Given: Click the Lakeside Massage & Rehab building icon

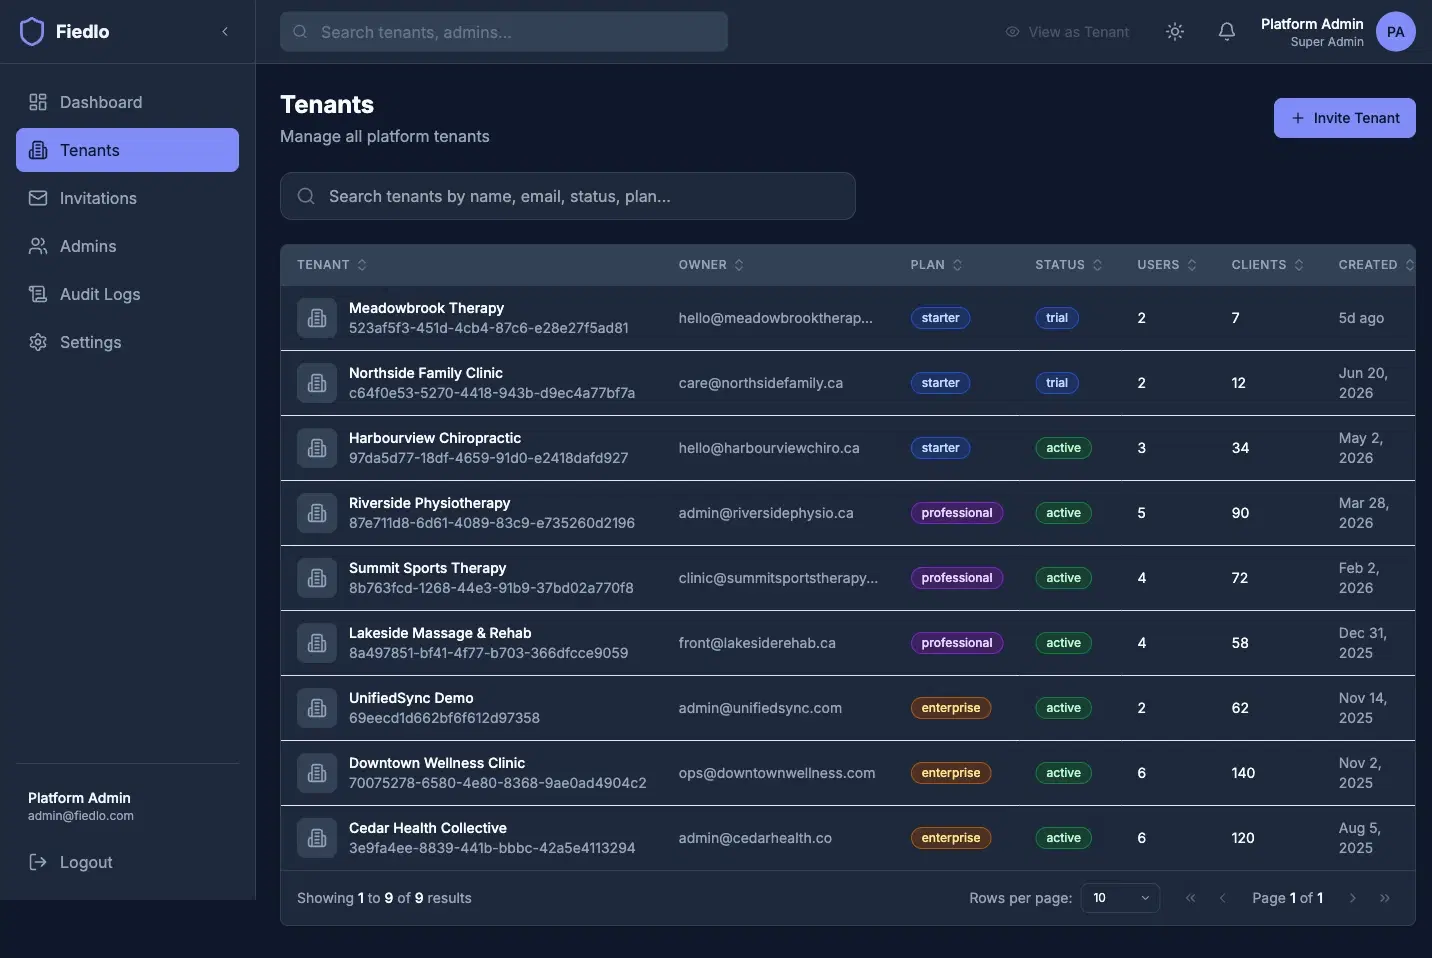Looking at the screenshot, I should [x=317, y=643].
